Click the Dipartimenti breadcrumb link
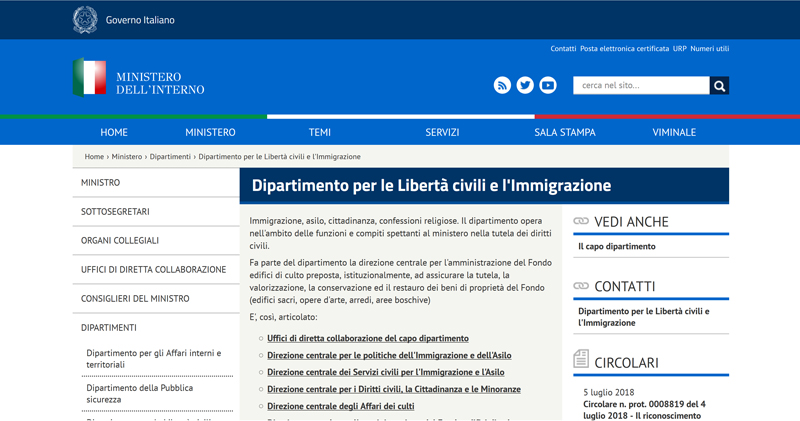800x421 pixels. pyautogui.click(x=170, y=157)
